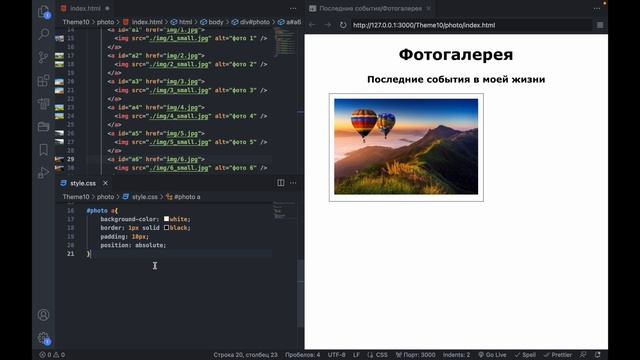Open cursor position Строка 20, столбец 23
640x360 pixels.
point(245,355)
